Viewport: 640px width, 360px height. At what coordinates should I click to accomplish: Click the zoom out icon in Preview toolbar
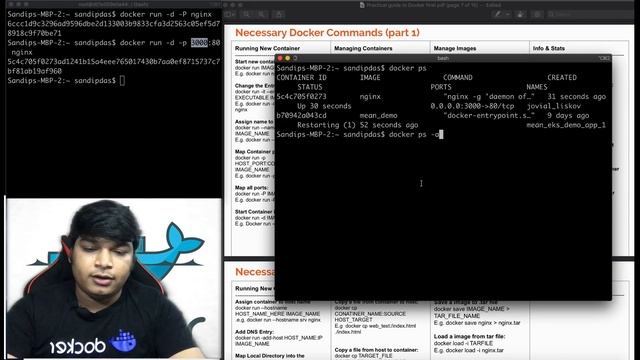point(247,15)
